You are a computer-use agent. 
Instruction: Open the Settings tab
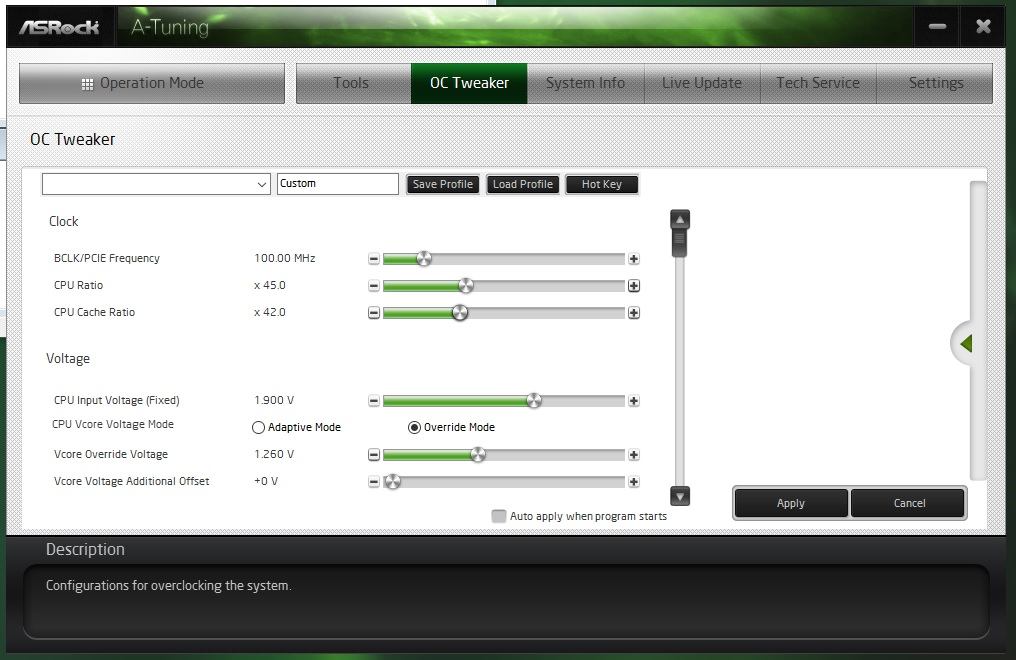(935, 83)
